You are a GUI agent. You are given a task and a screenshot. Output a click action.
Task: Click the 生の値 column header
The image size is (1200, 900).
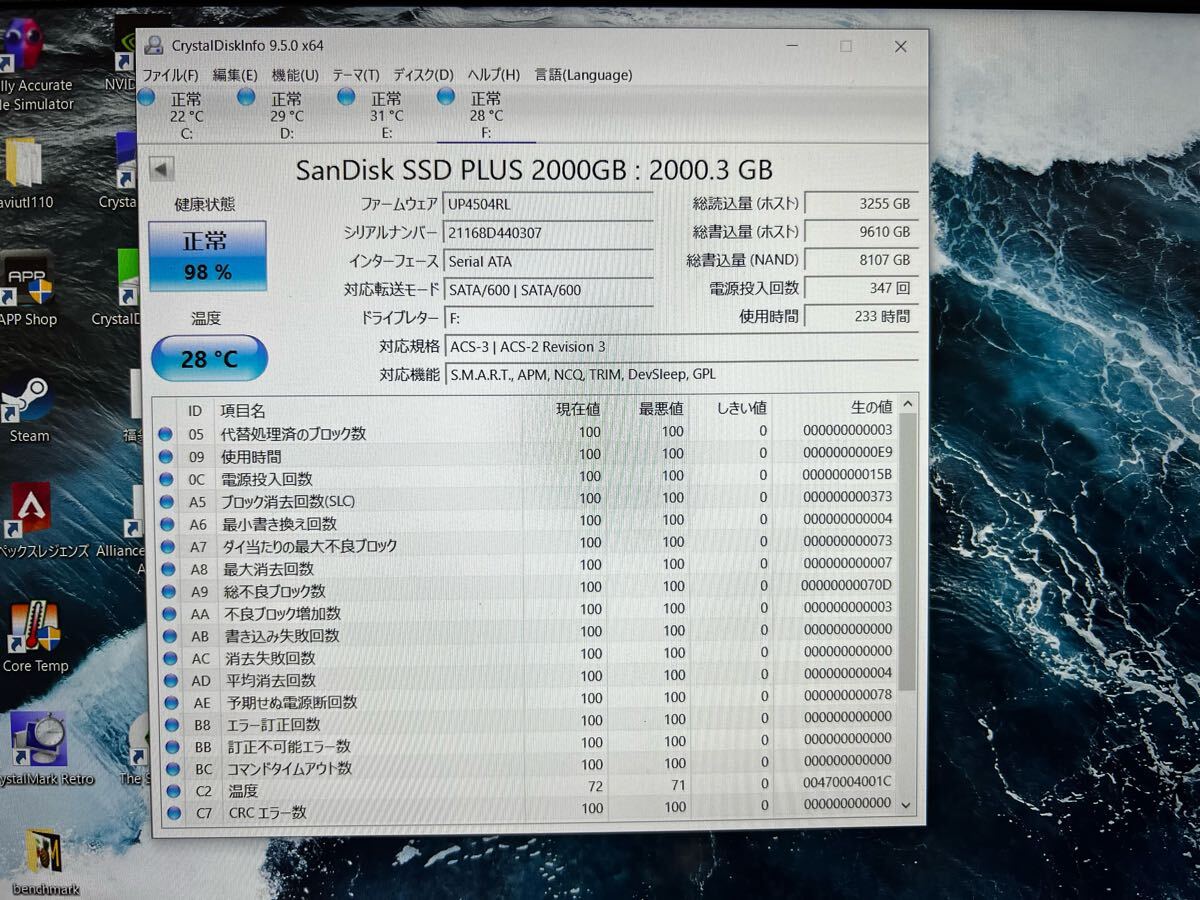pyautogui.click(x=871, y=407)
